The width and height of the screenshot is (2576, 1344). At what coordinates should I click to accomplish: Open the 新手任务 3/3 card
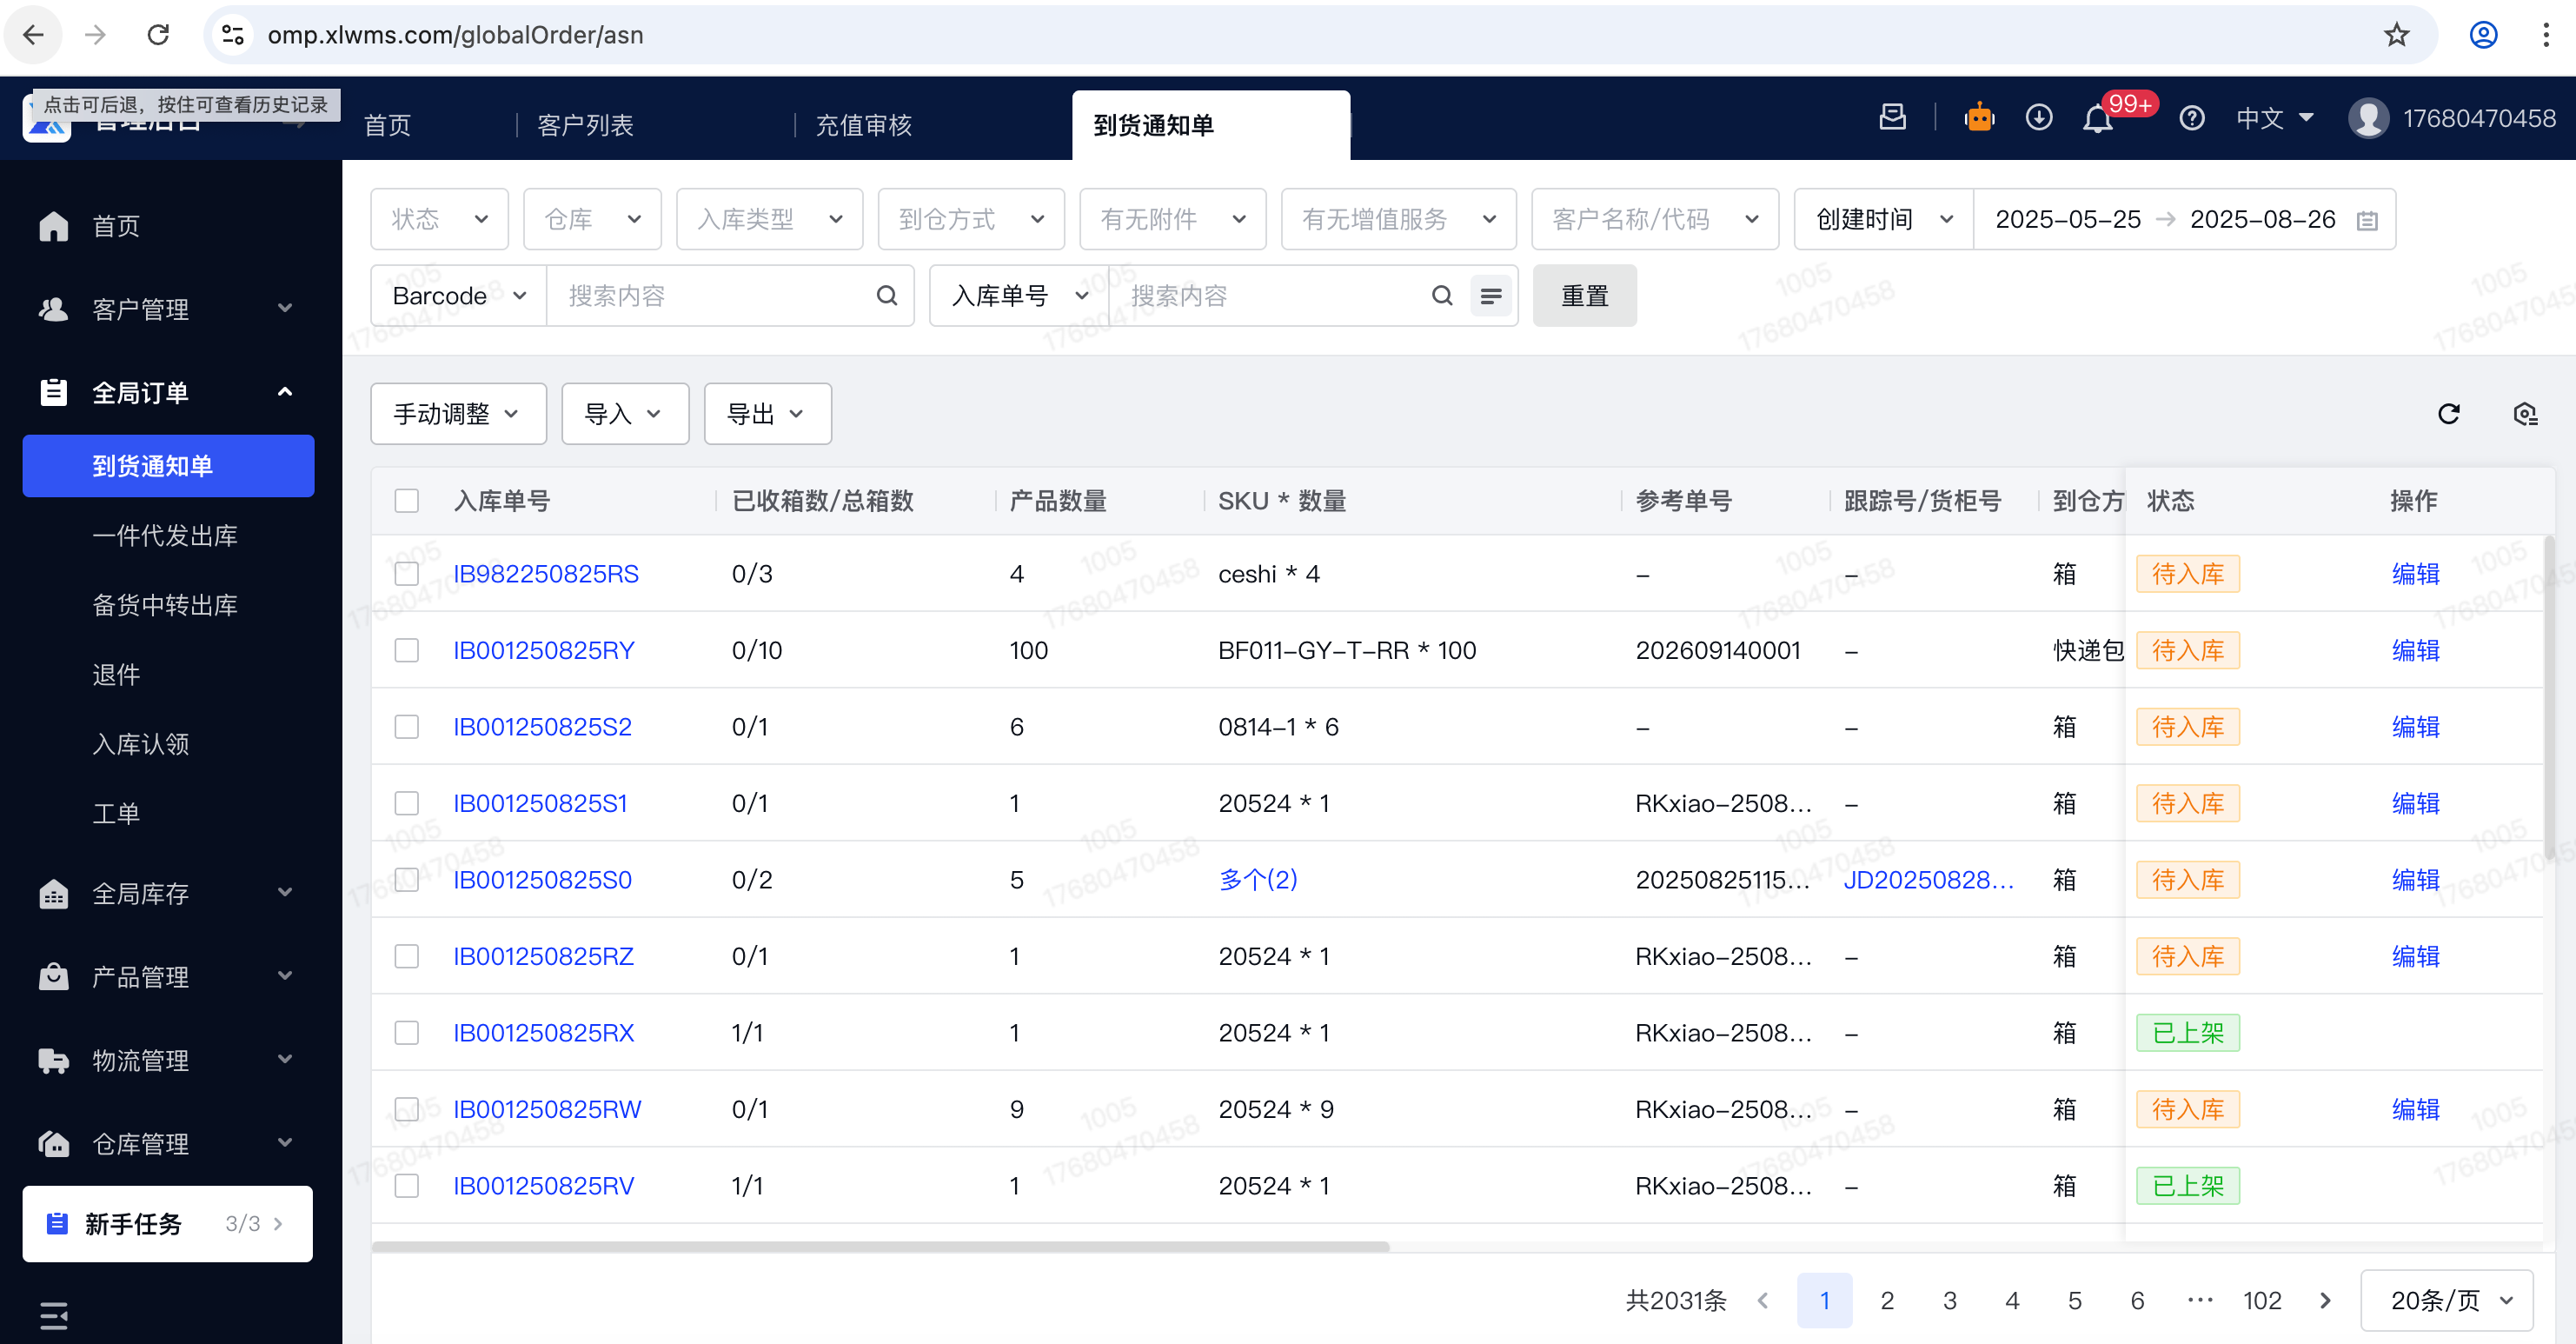click(x=167, y=1223)
